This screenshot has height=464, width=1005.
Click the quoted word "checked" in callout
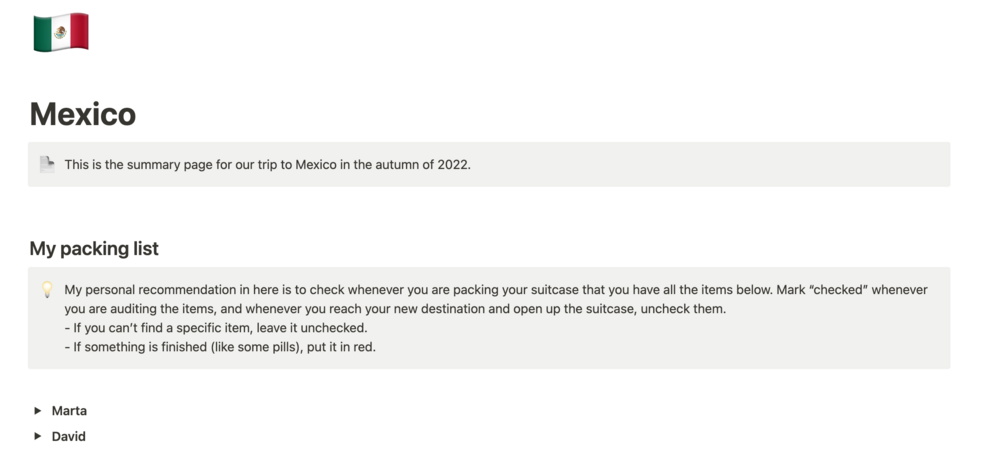point(838,290)
